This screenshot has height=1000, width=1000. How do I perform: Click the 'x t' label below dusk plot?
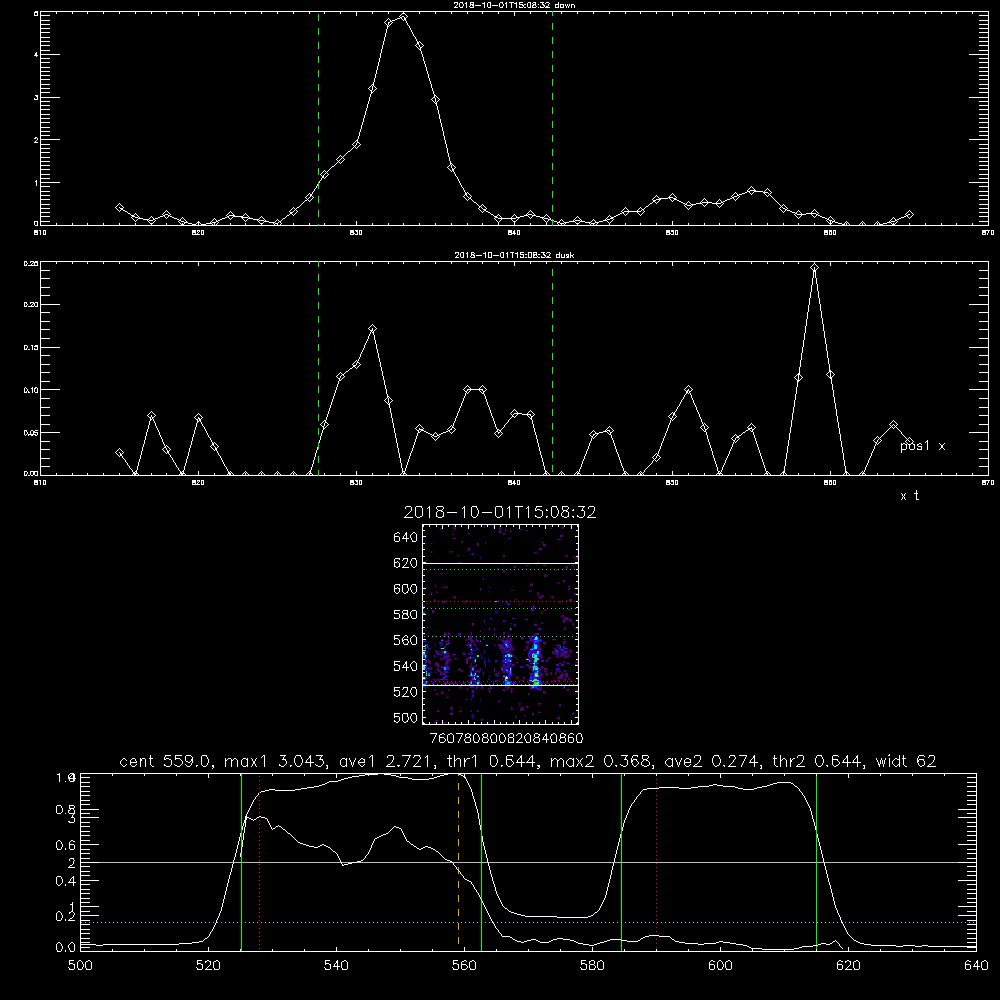tap(909, 496)
